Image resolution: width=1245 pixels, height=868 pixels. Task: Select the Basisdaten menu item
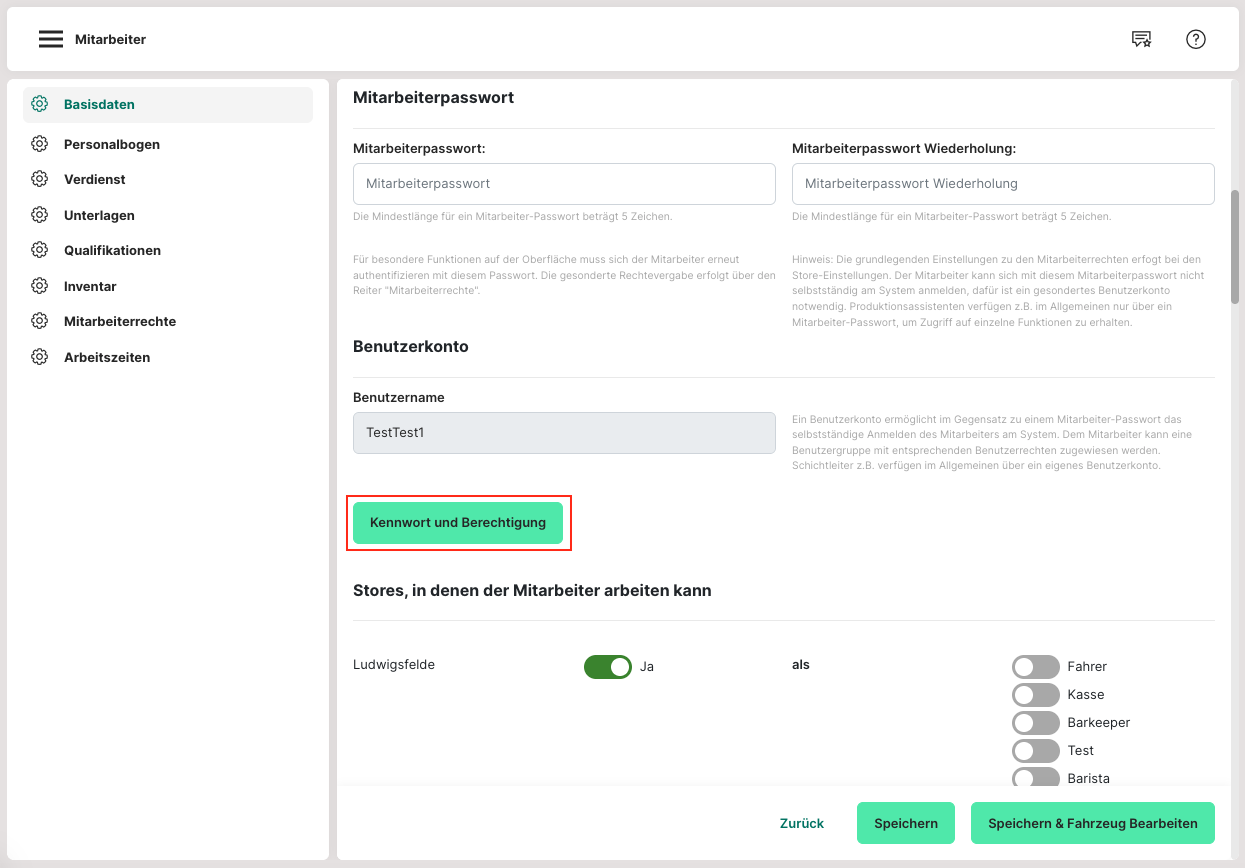coord(99,104)
